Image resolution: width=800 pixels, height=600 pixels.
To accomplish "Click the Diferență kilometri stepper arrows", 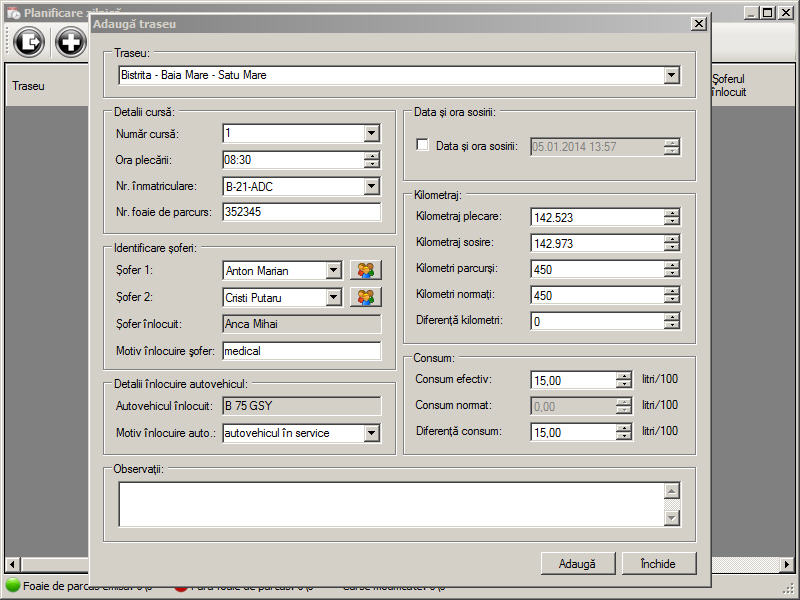I will tap(672, 321).
